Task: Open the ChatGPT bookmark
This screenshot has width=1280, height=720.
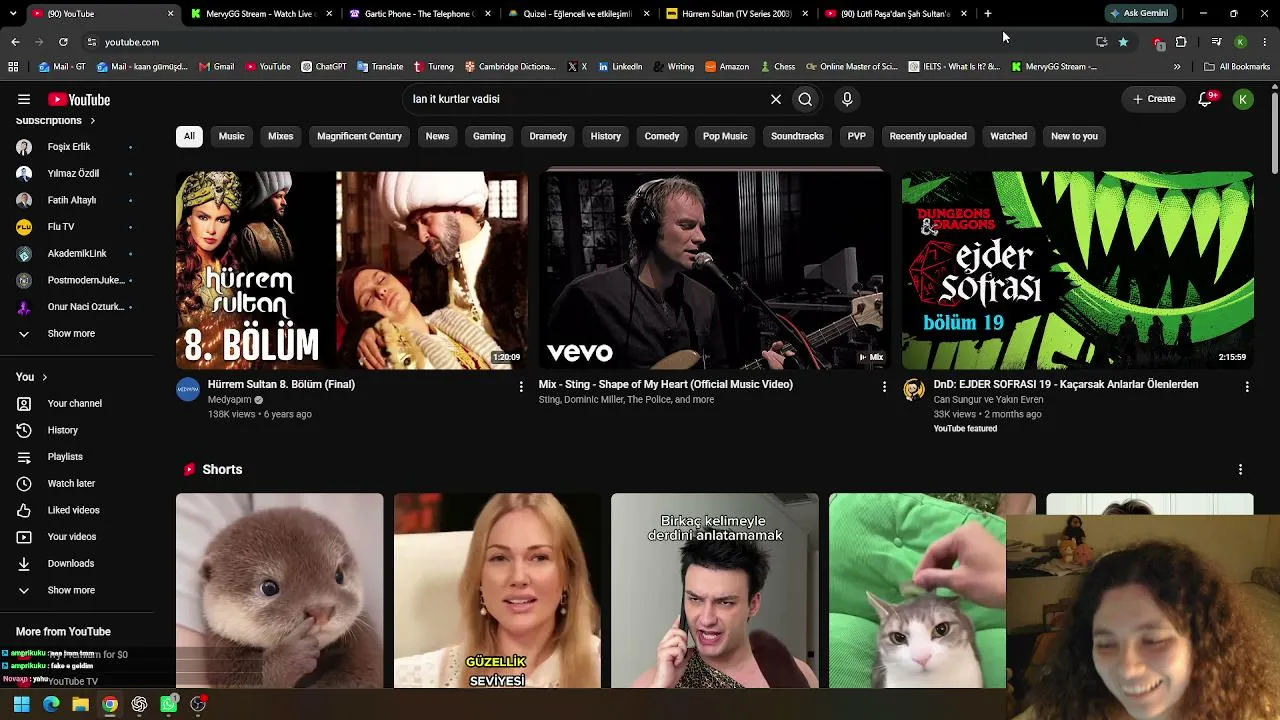Action: [x=324, y=67]
